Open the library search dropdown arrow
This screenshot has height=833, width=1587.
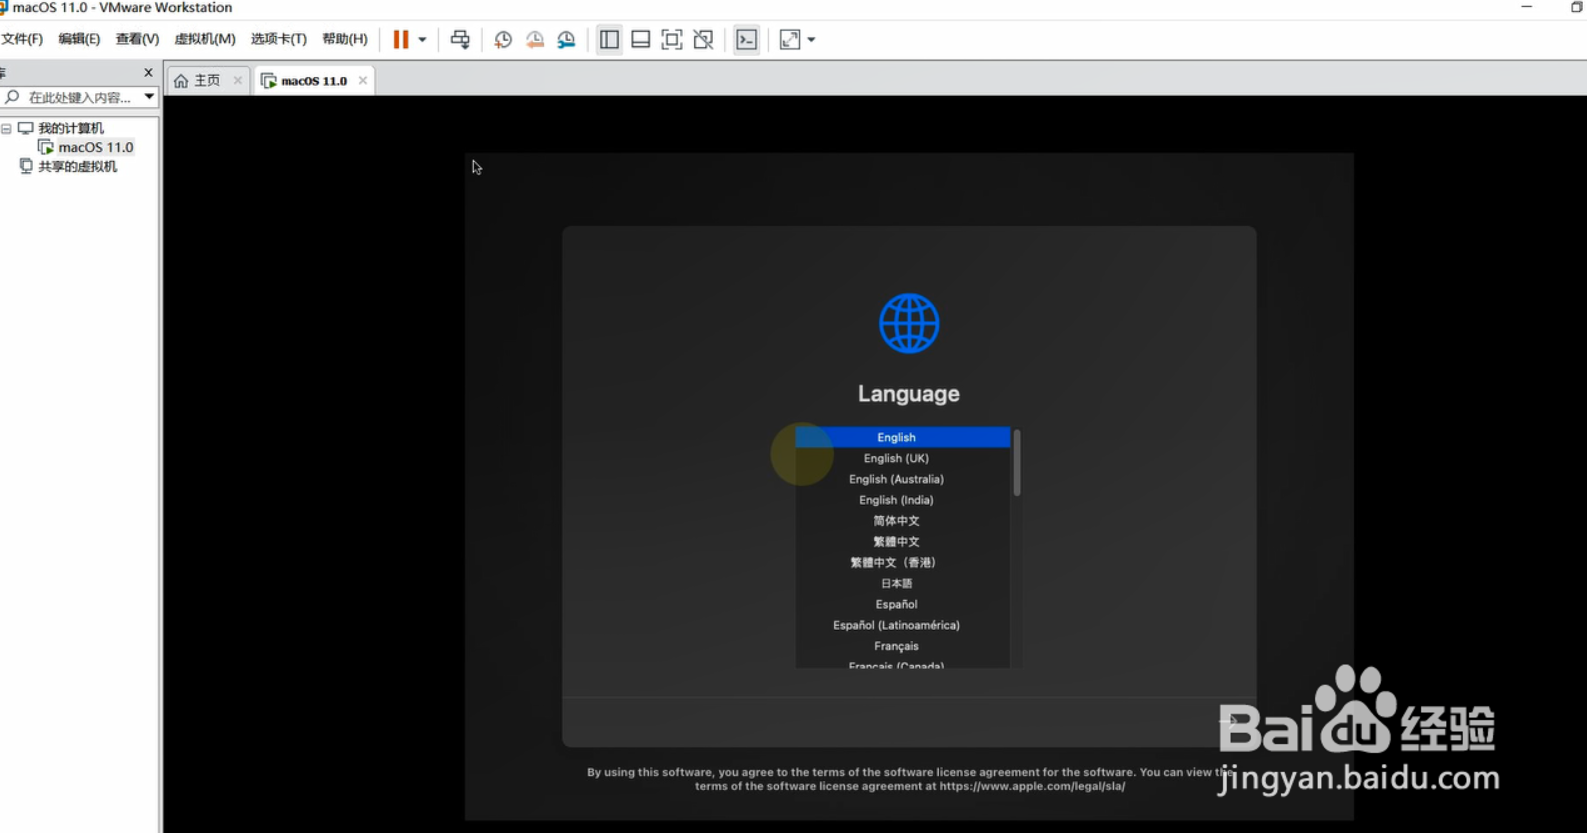[x=149, y=97]
